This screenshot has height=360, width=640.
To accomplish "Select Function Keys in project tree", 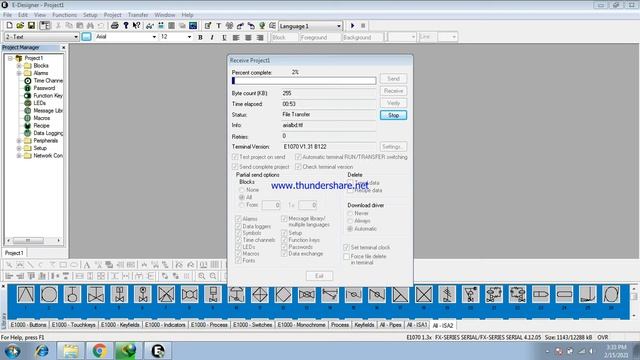I will point(48,96).
